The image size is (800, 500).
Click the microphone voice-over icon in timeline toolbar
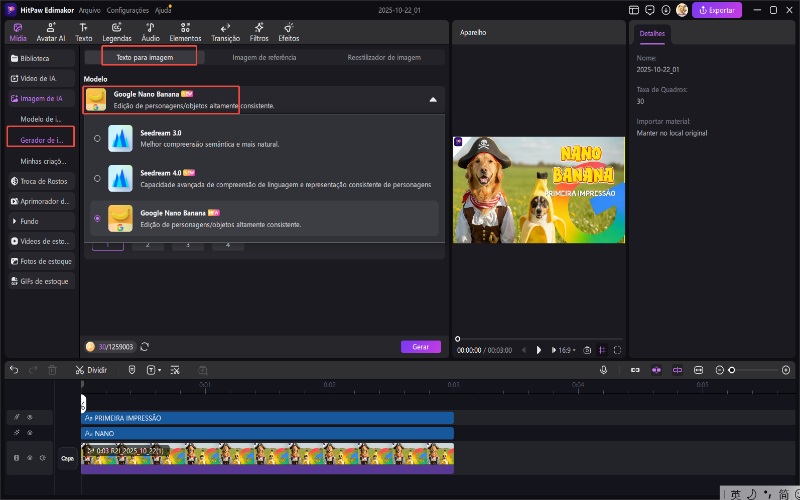[x=604, y=370]
